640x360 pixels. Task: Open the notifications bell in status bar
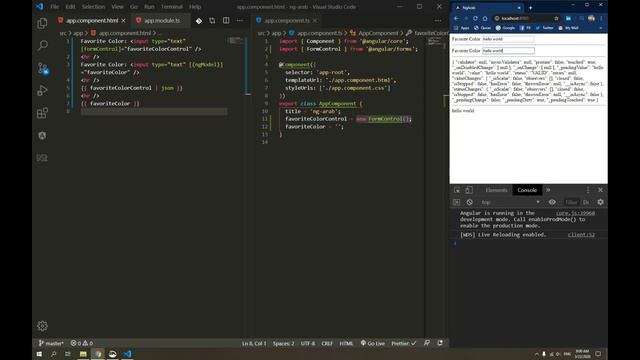pos(440,343)
